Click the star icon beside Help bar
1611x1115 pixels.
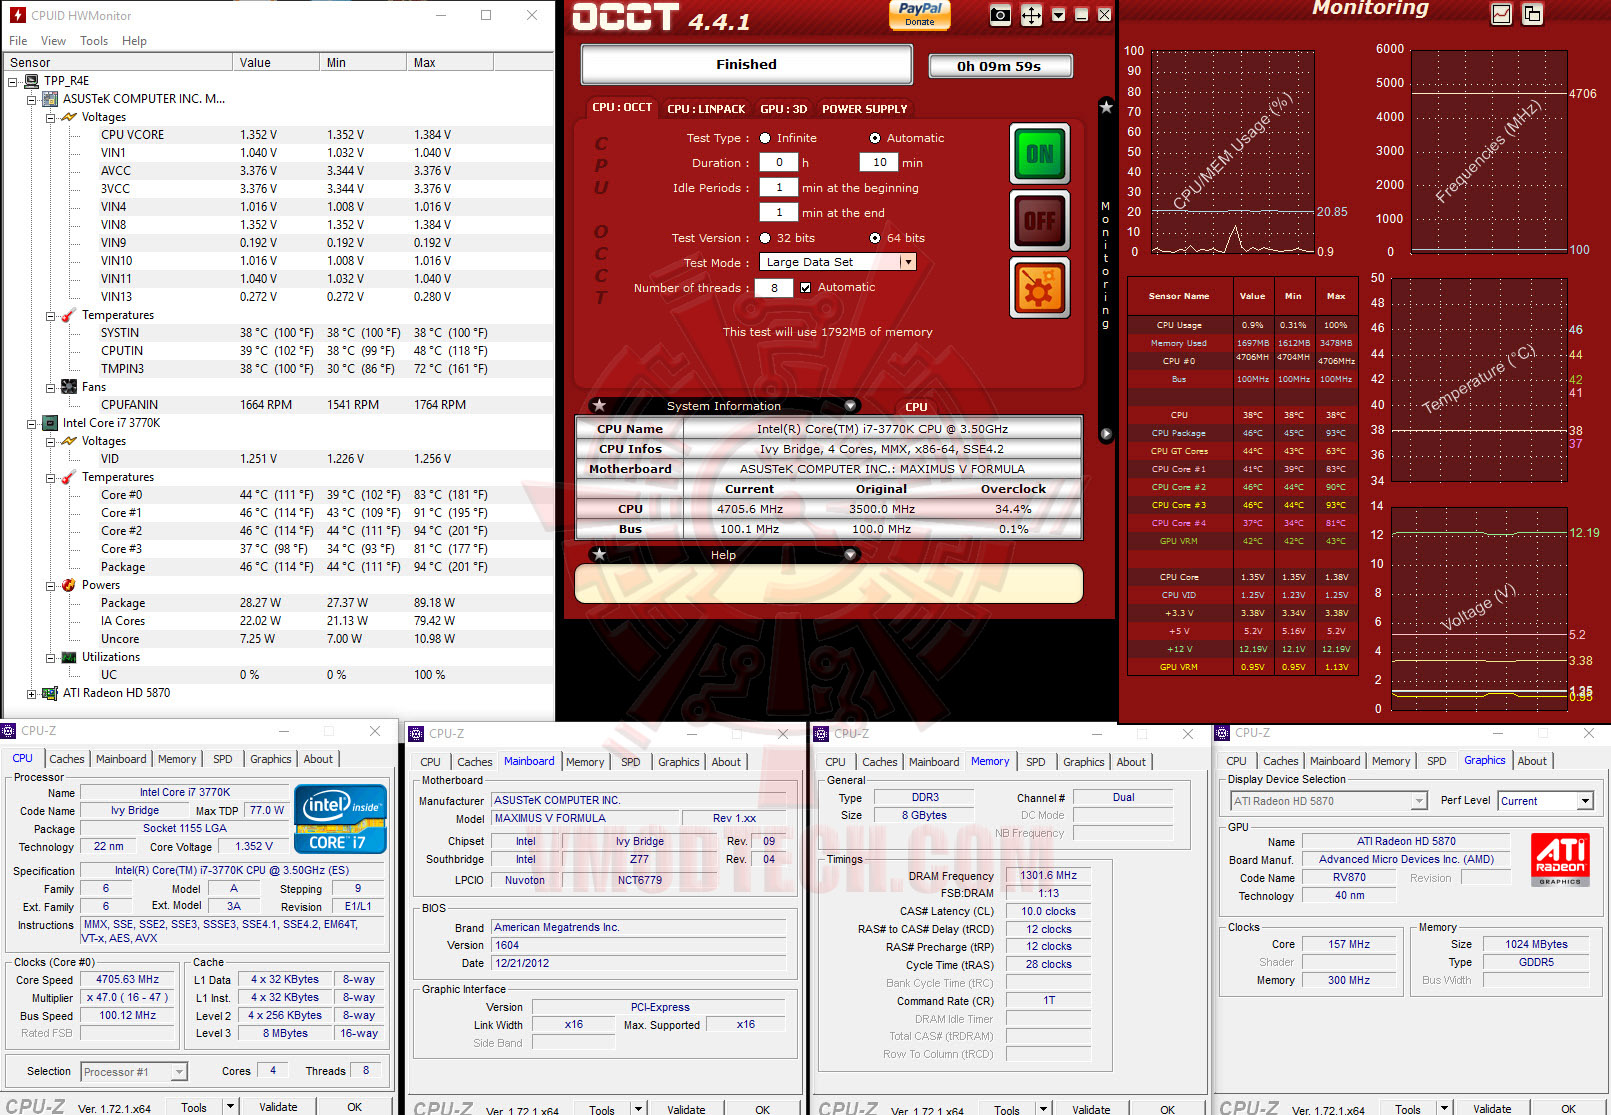pyautogui.click(x=599, y=554)
